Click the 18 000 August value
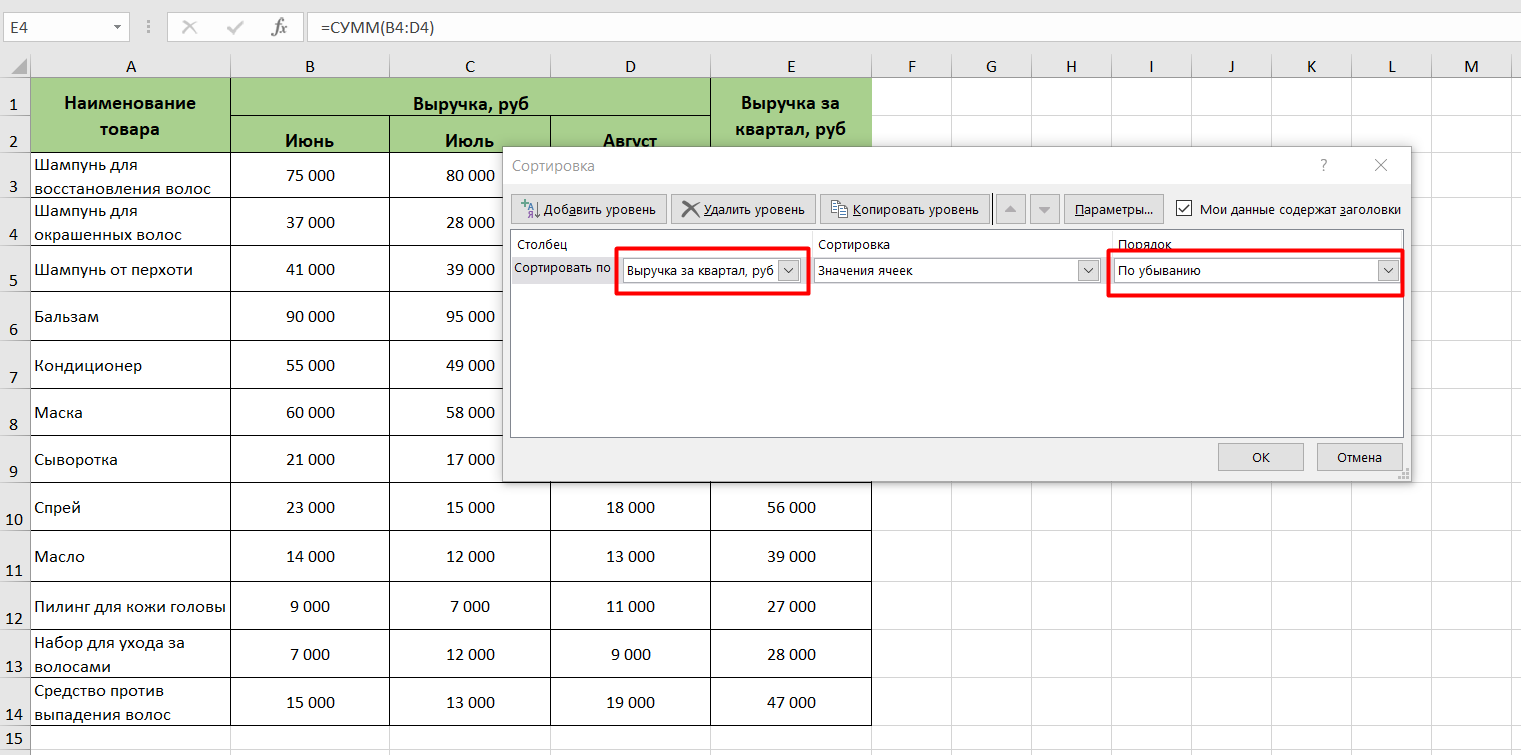Viewport: 1521px width, 755px height. tap(630, 507)
